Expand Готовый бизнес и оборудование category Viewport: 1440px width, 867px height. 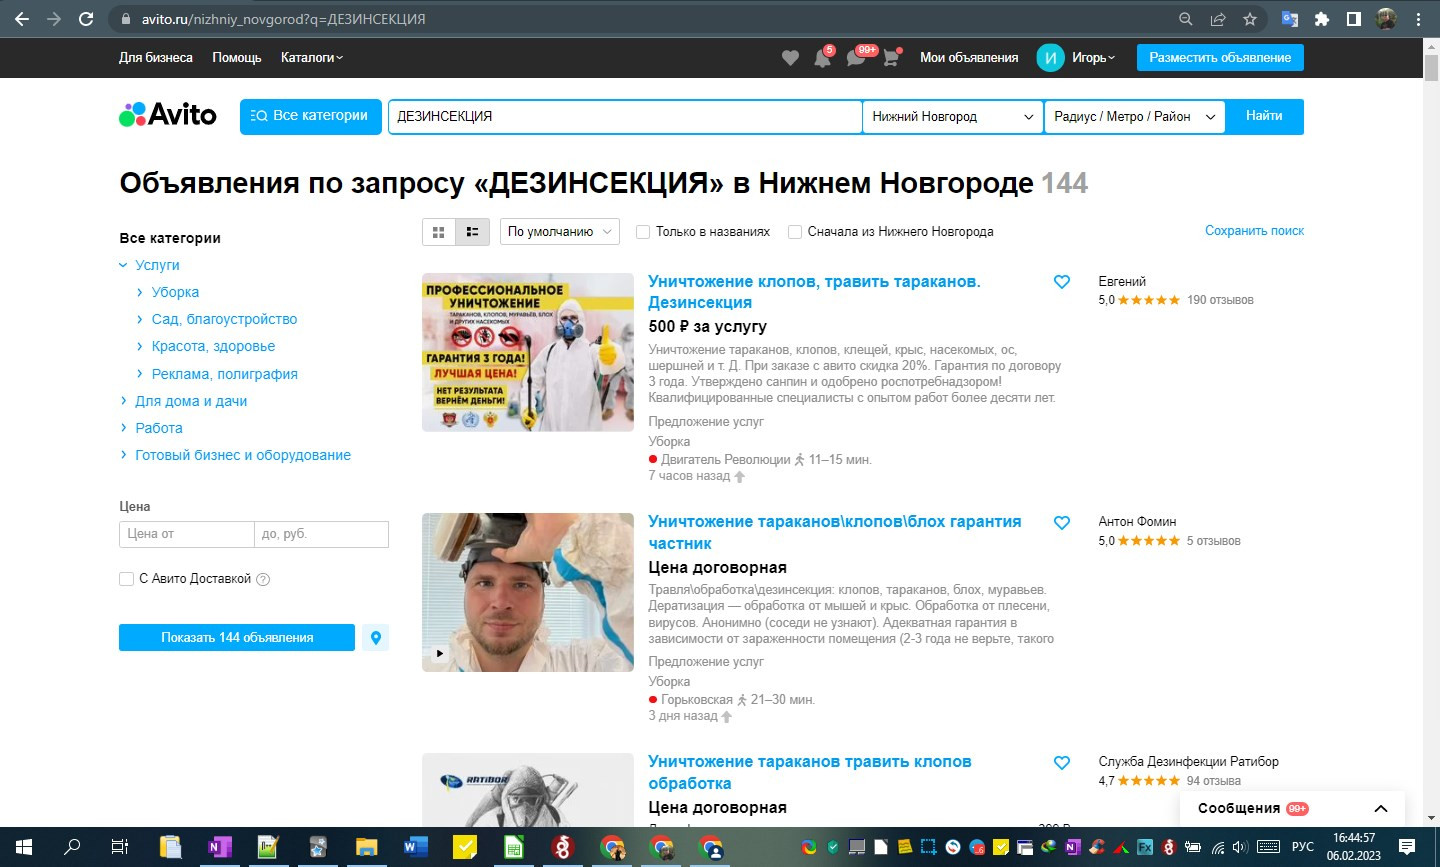(123, 455)
